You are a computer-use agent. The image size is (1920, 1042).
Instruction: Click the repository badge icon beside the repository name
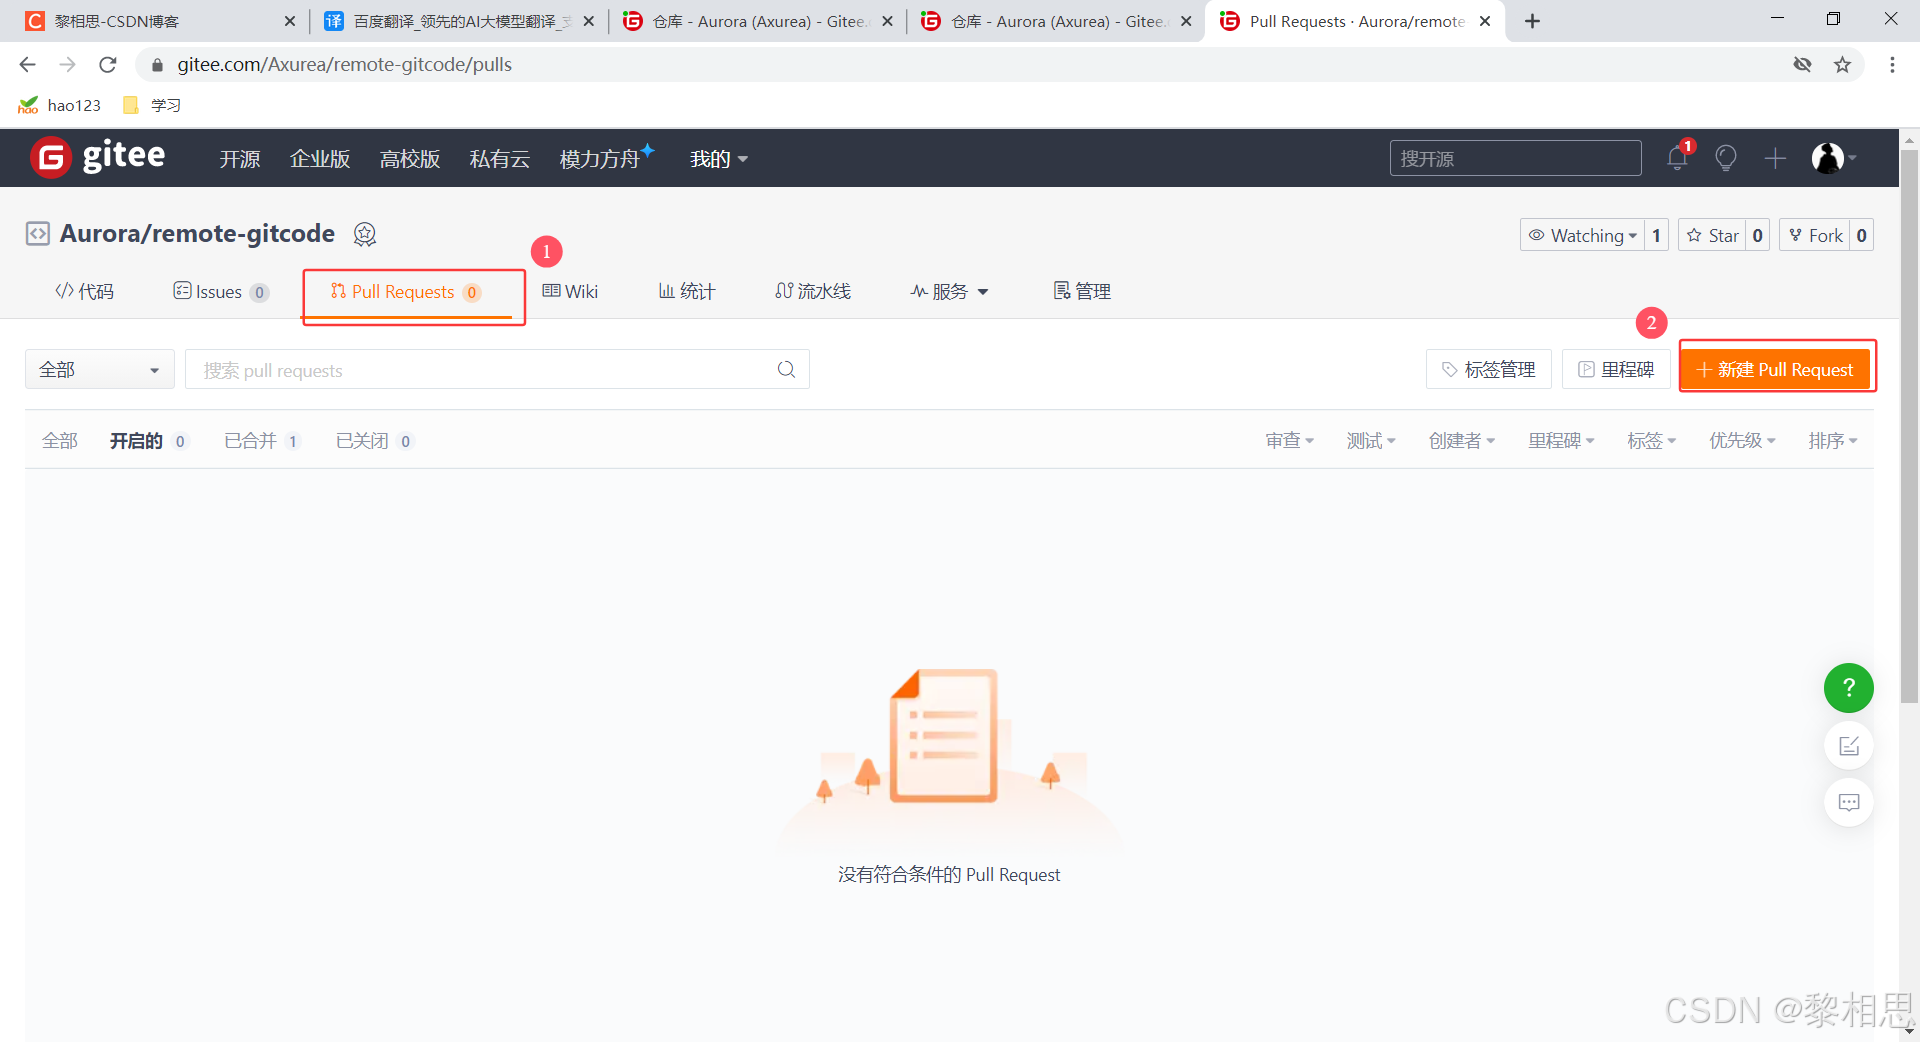[x=365, y=234]
